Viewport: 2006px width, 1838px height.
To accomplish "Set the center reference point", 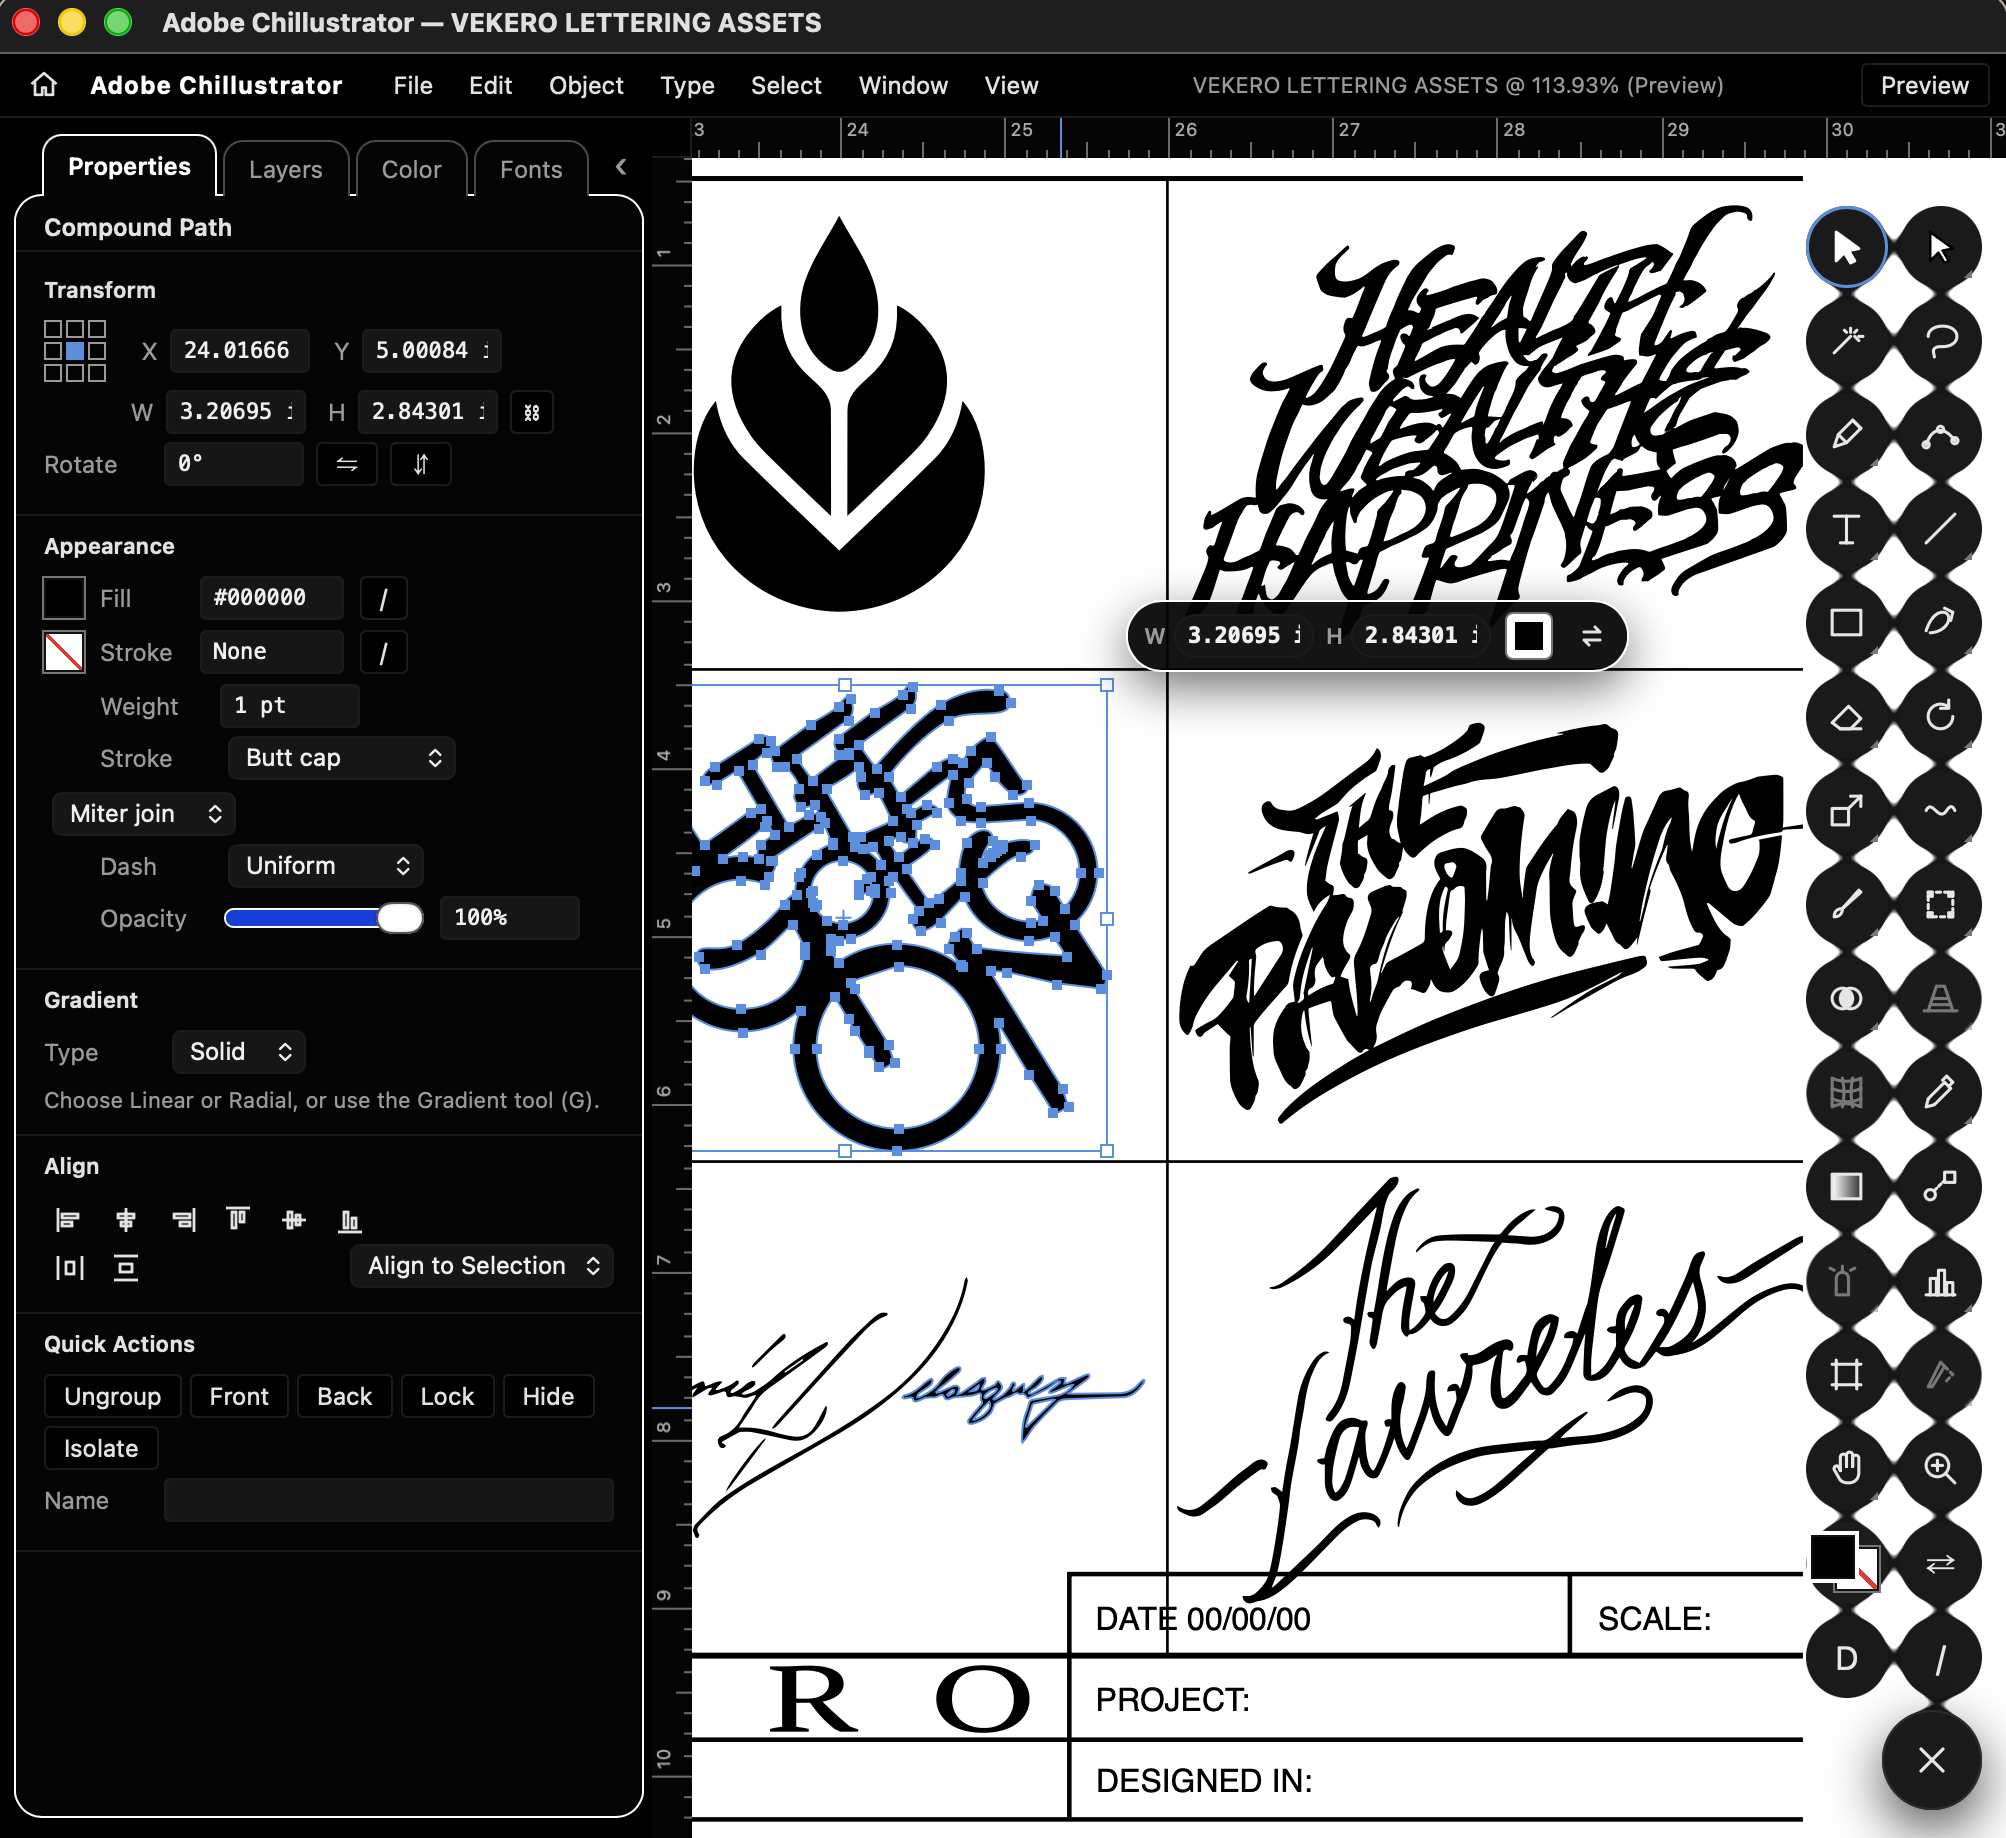I will pyautogui.click(x=75, y=351).
